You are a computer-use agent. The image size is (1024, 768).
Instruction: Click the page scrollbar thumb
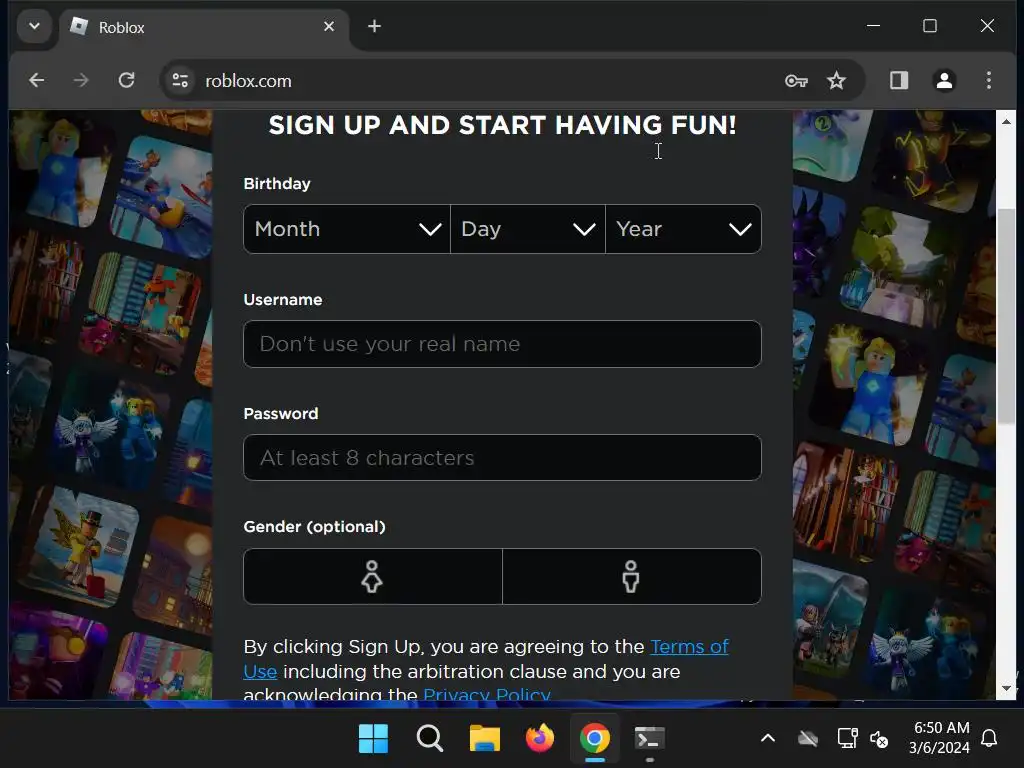point(1006,316)
